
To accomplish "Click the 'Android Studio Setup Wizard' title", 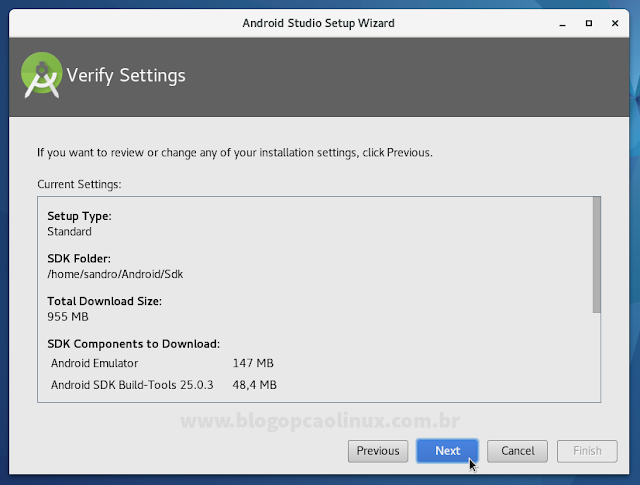I will [x=318, y=23].
